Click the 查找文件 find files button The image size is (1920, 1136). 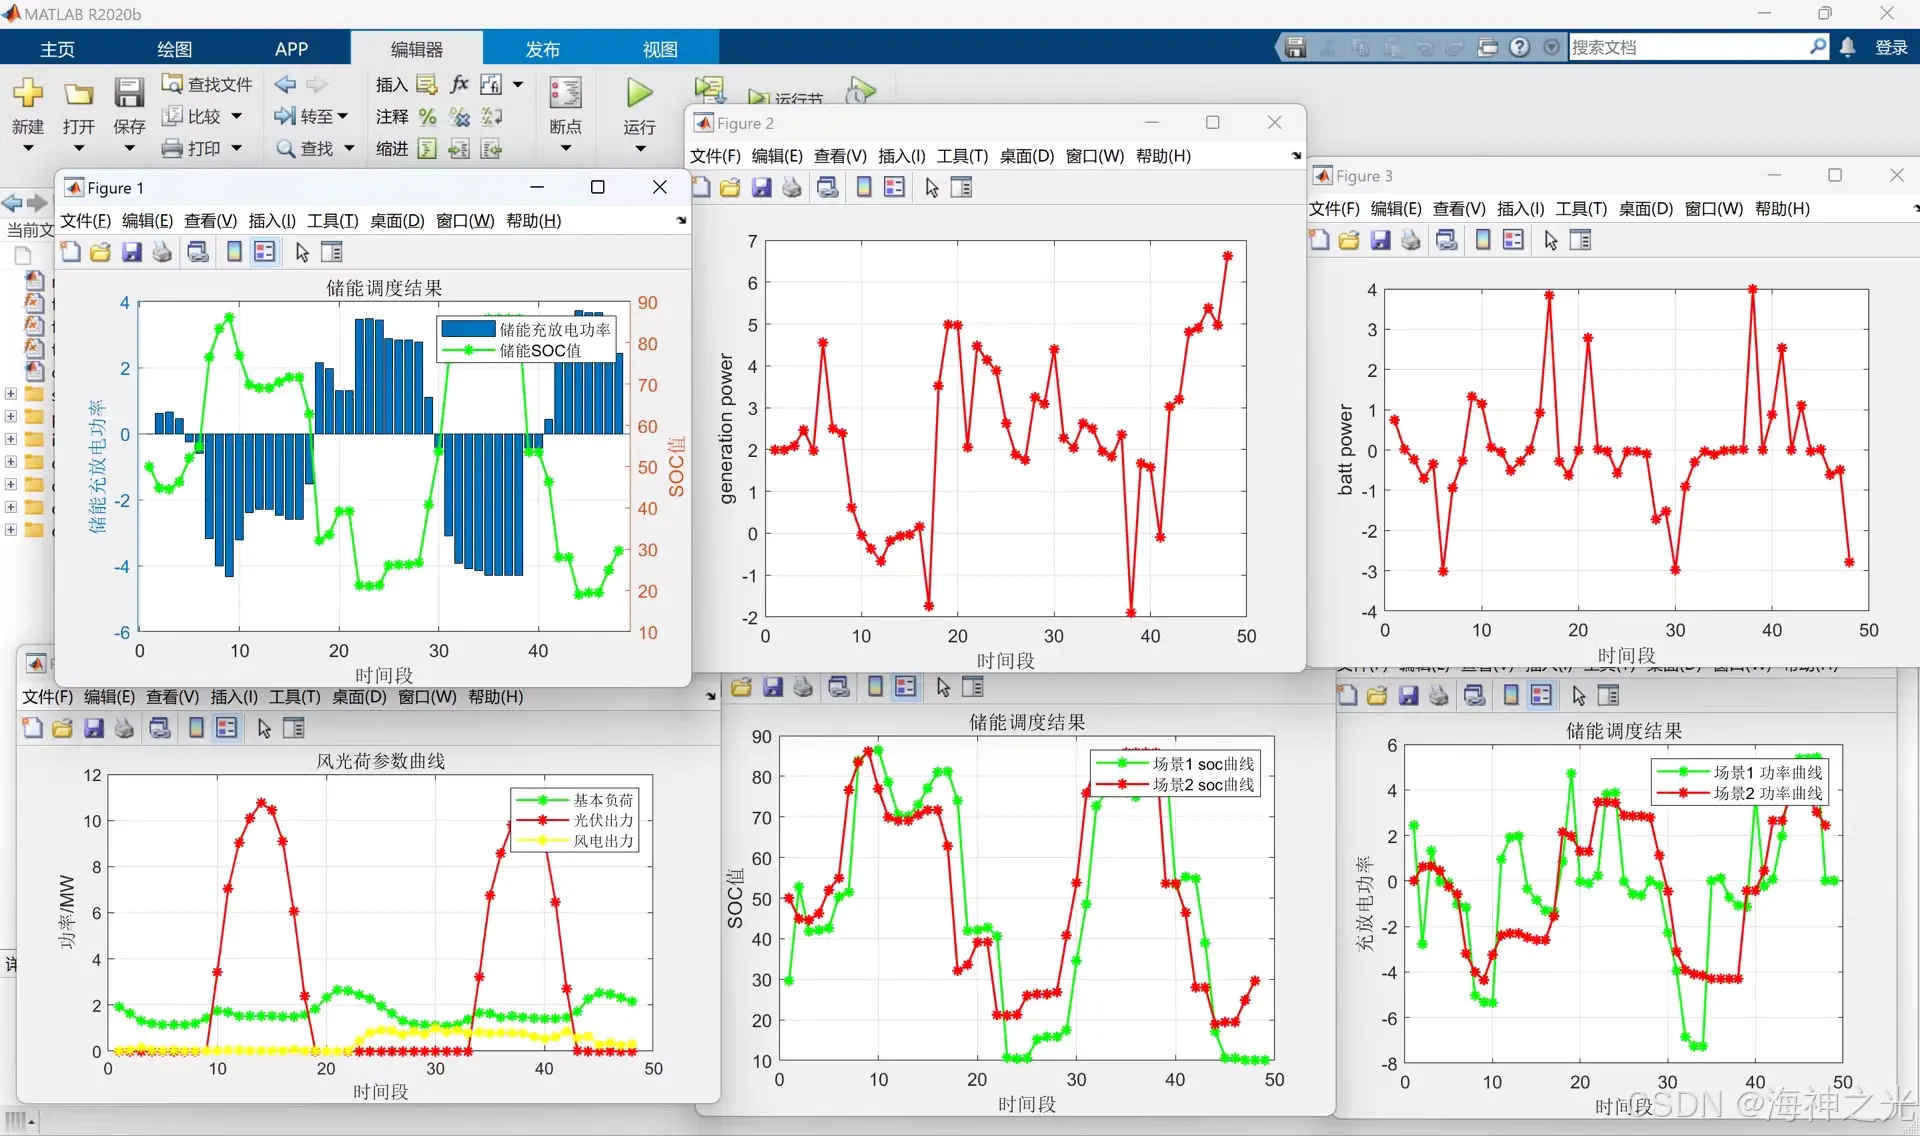tap(208, 84)
